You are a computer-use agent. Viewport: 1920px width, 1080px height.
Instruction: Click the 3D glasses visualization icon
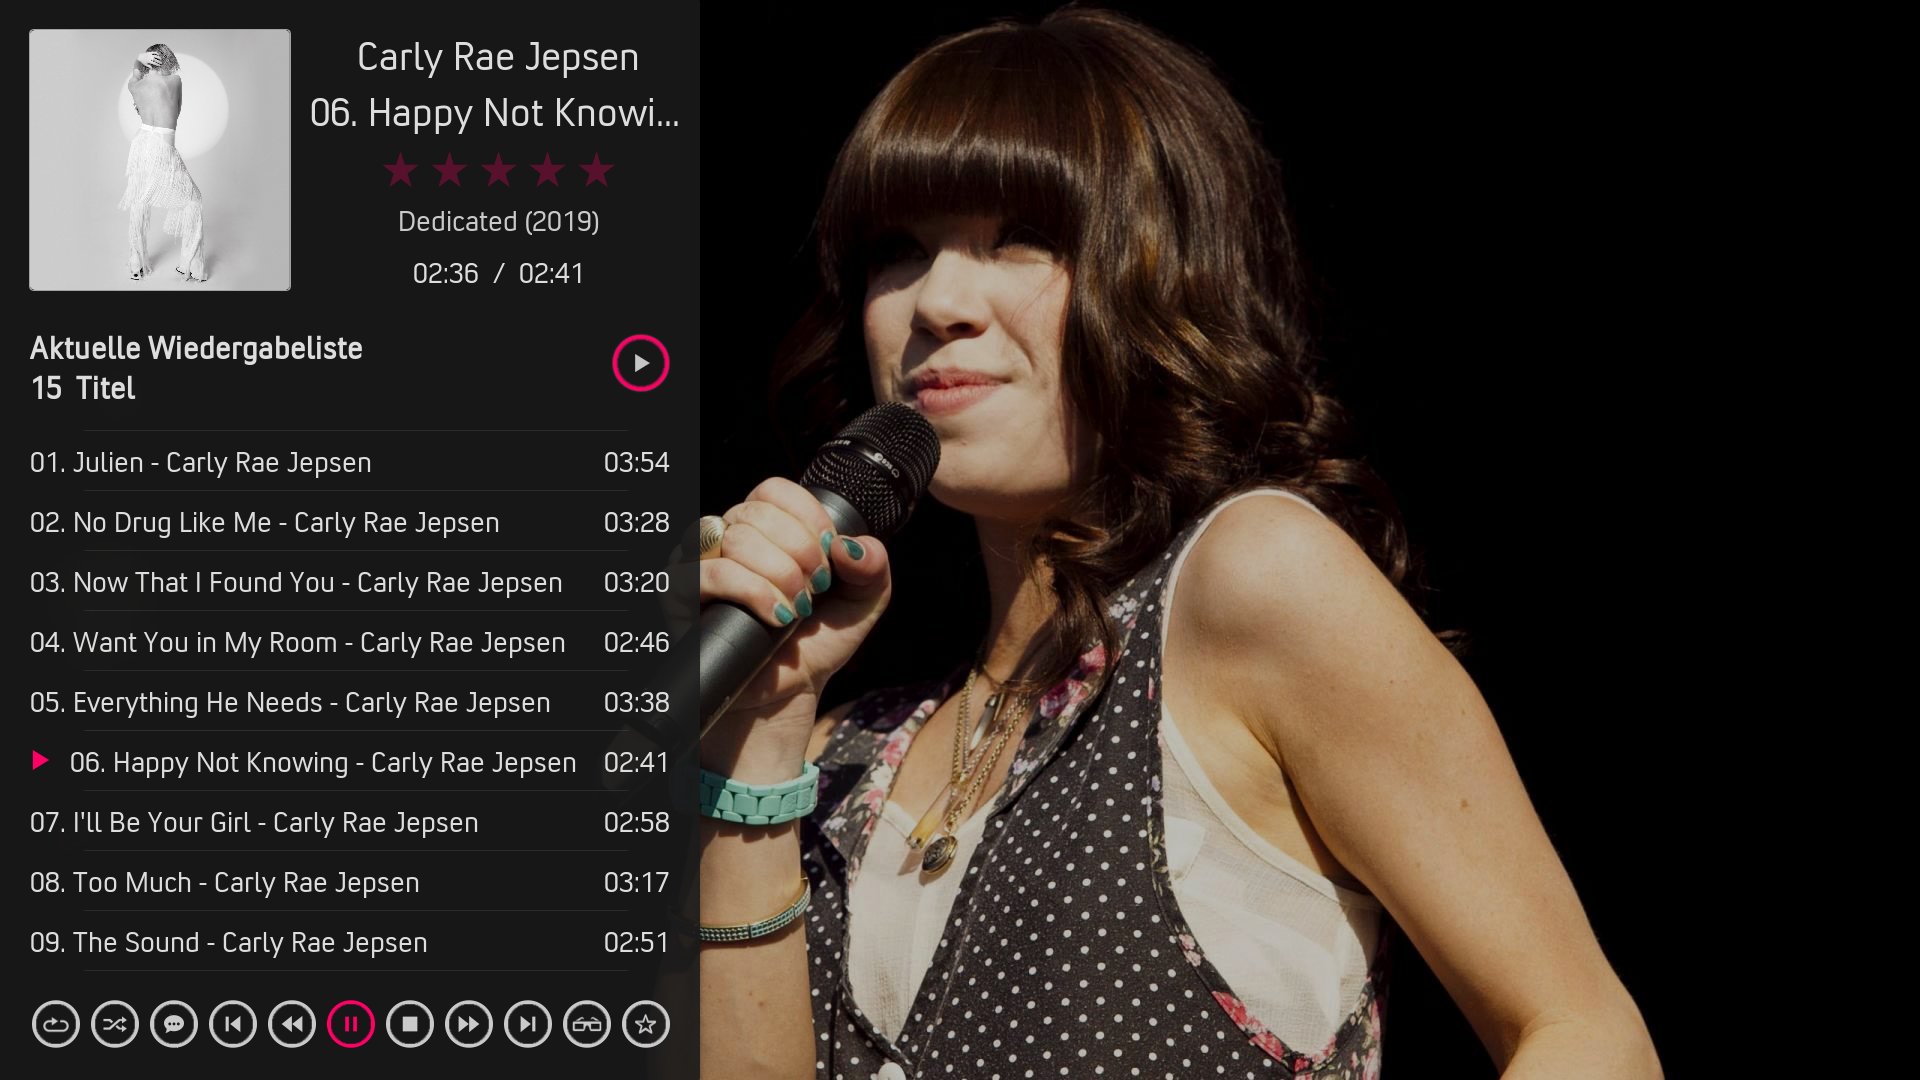point(587,1024)
